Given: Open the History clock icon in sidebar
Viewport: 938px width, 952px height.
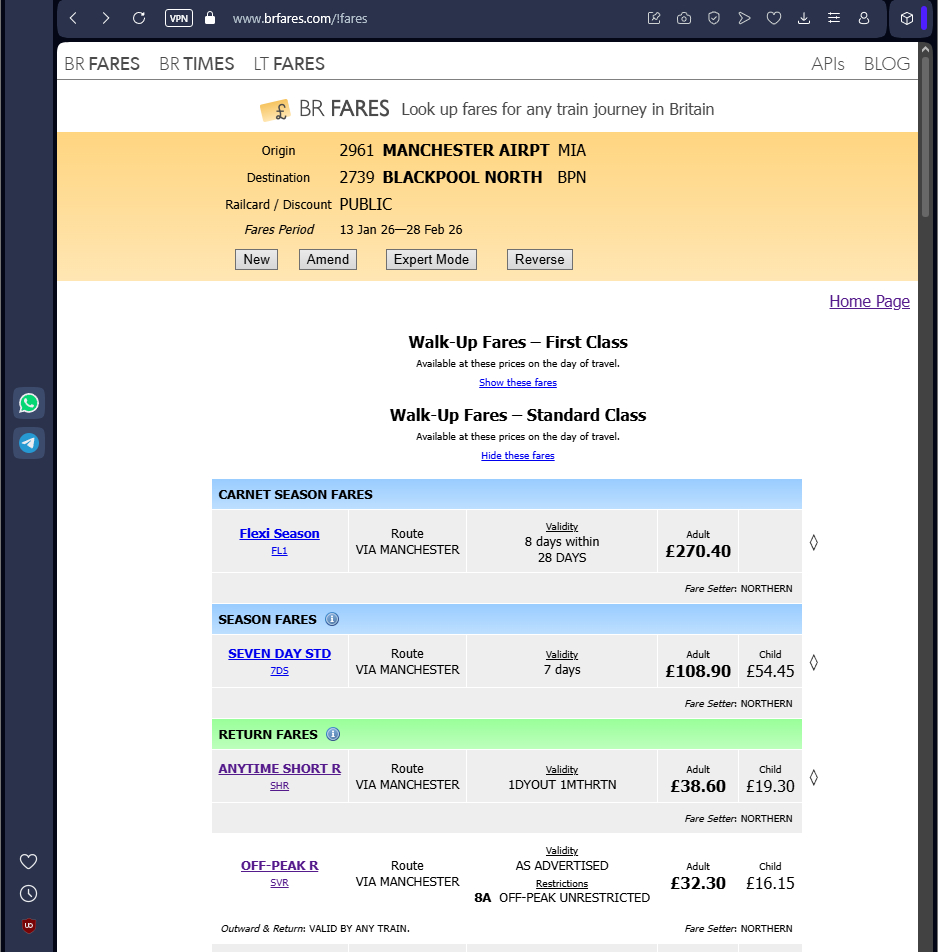Looking at the screenshot, I should coord(29,893).
